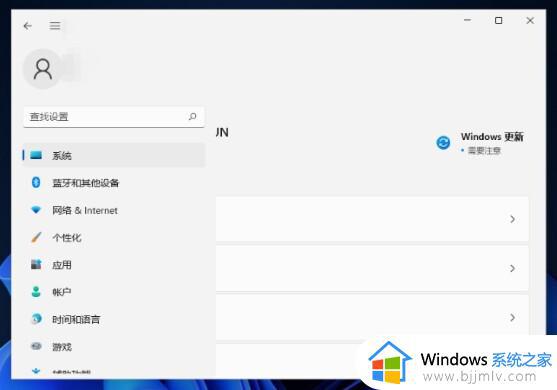This screenshot has width=557, height=390.
Task: Close the Settings window
Action: point(530,21)
